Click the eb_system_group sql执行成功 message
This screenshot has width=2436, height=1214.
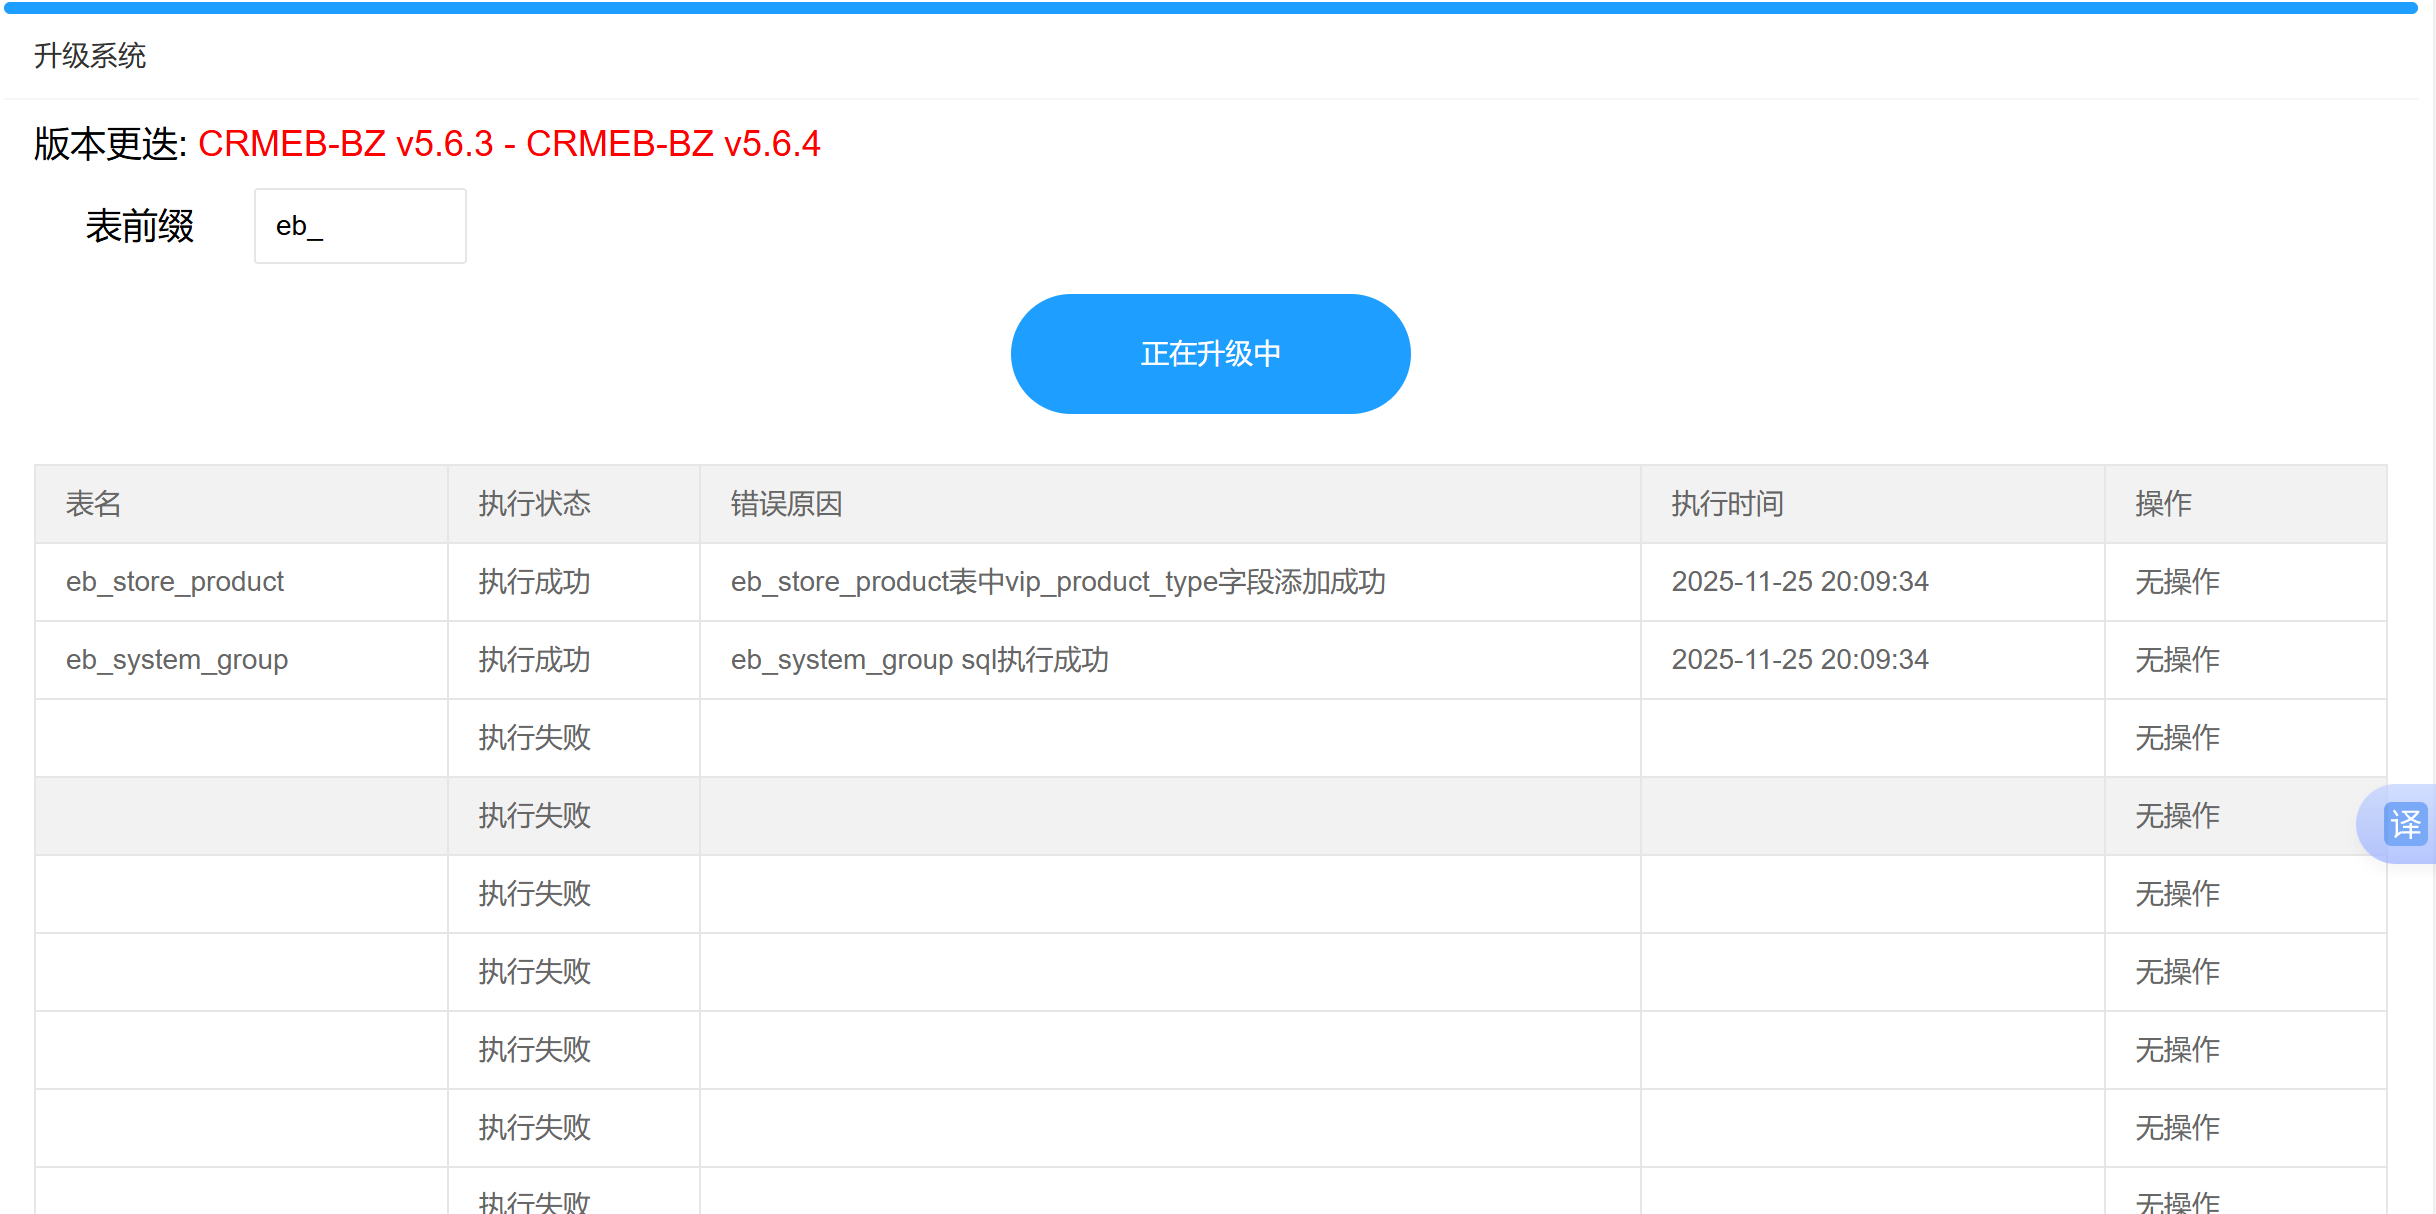coord(919,660)
